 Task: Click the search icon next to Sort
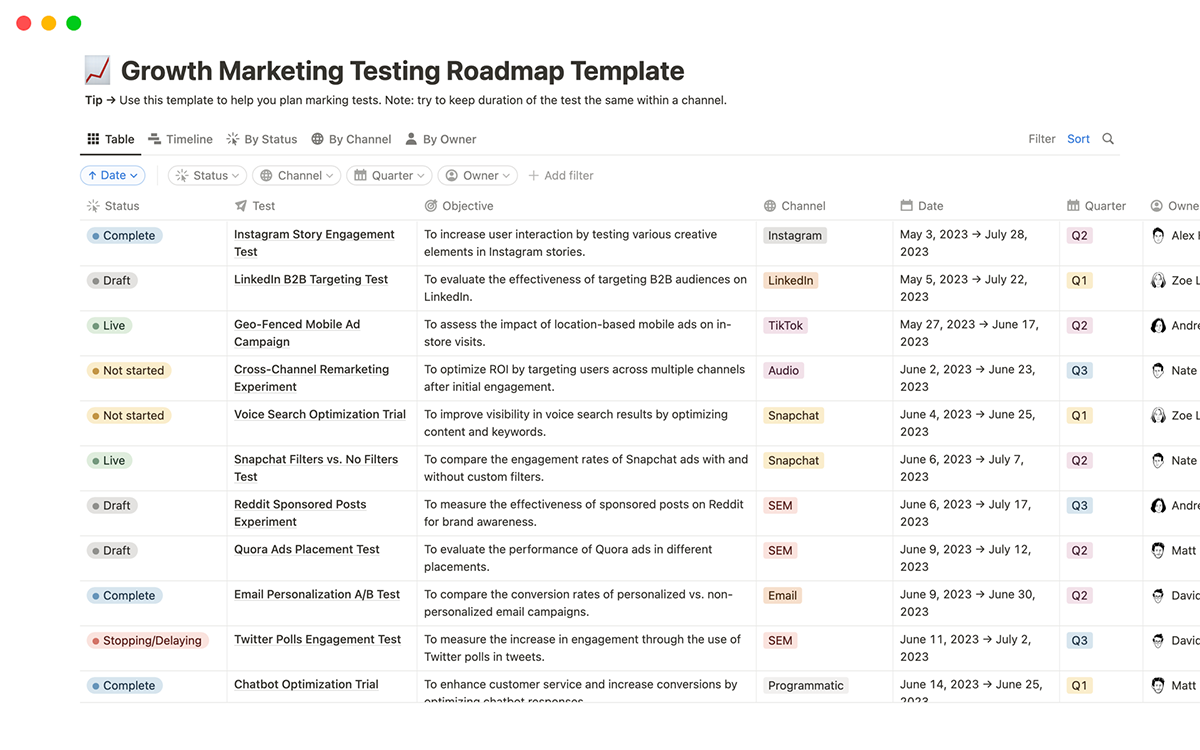click(x=1108, y=138)
